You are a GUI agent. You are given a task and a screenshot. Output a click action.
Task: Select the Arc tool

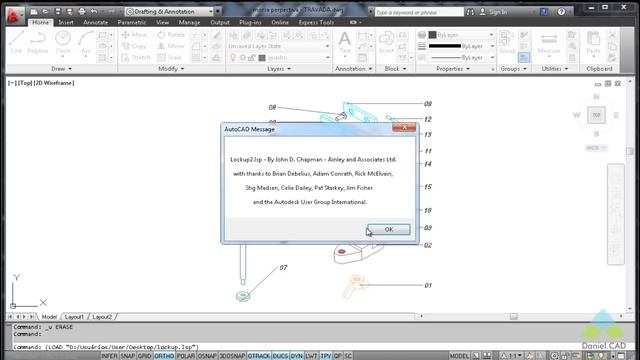85,42
